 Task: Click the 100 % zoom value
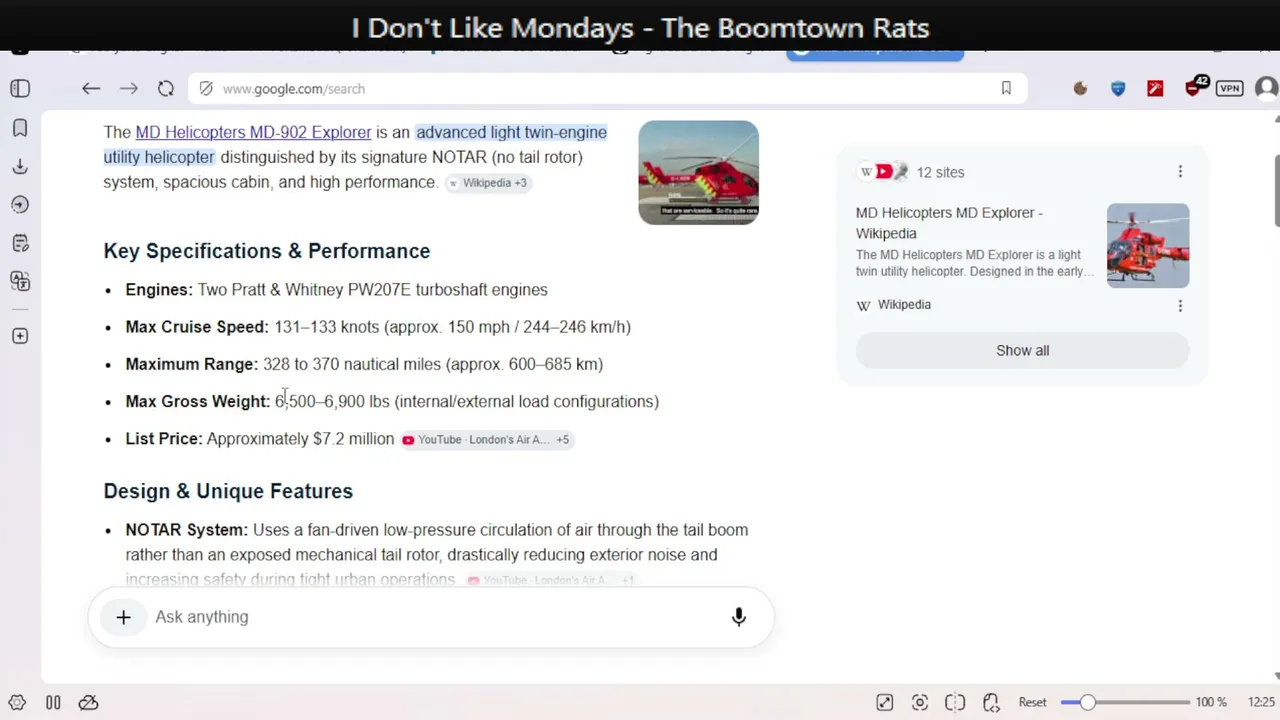(1211, 703)
